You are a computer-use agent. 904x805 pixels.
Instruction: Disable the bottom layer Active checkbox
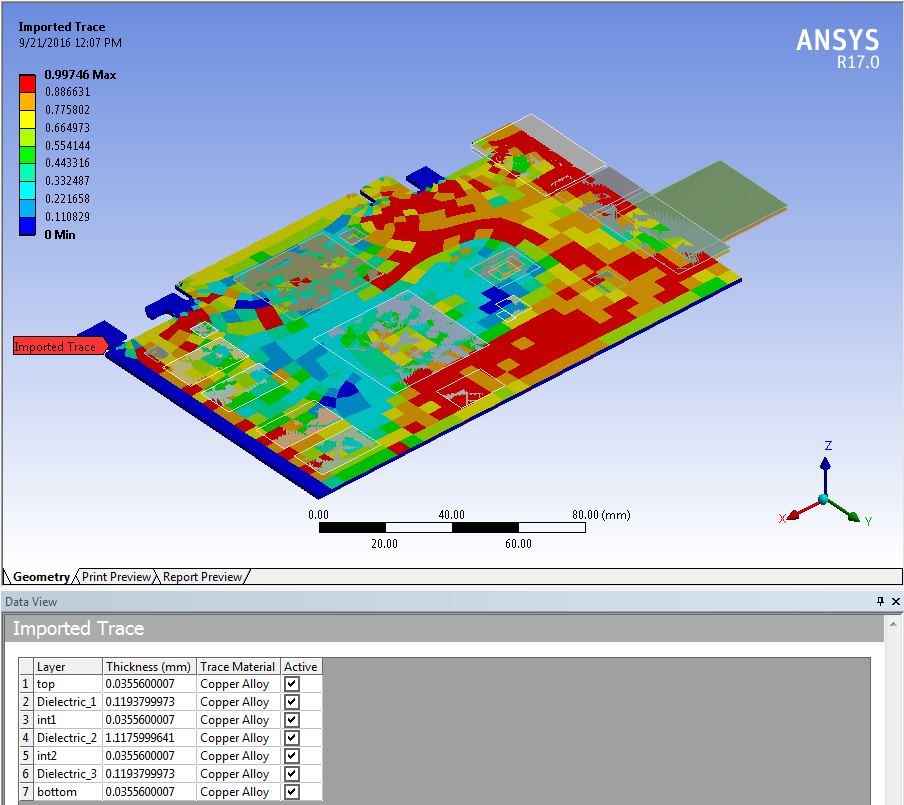pos(291,792)
